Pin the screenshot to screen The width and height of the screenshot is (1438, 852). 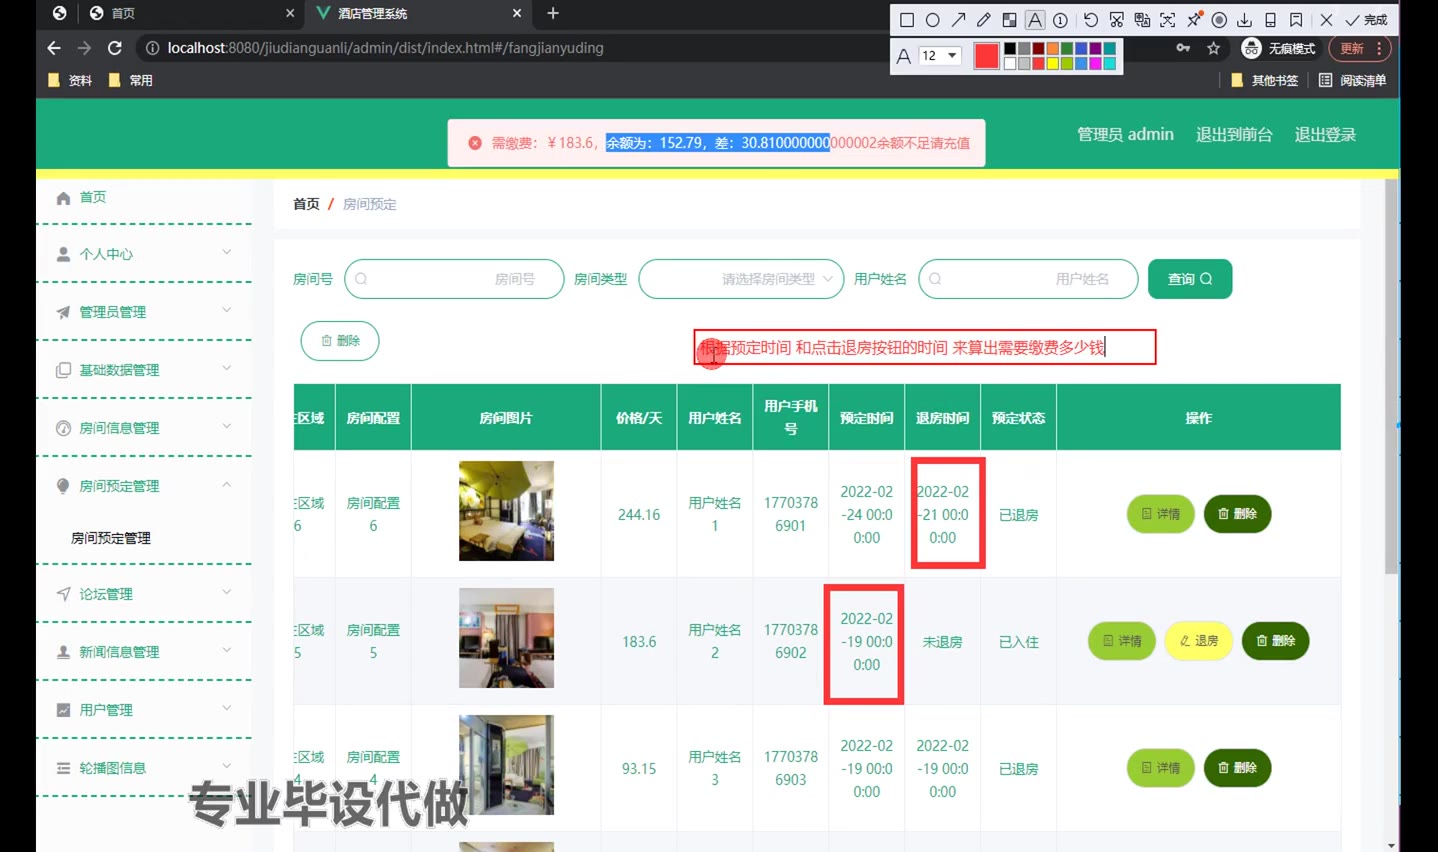tap(1193, 20)
